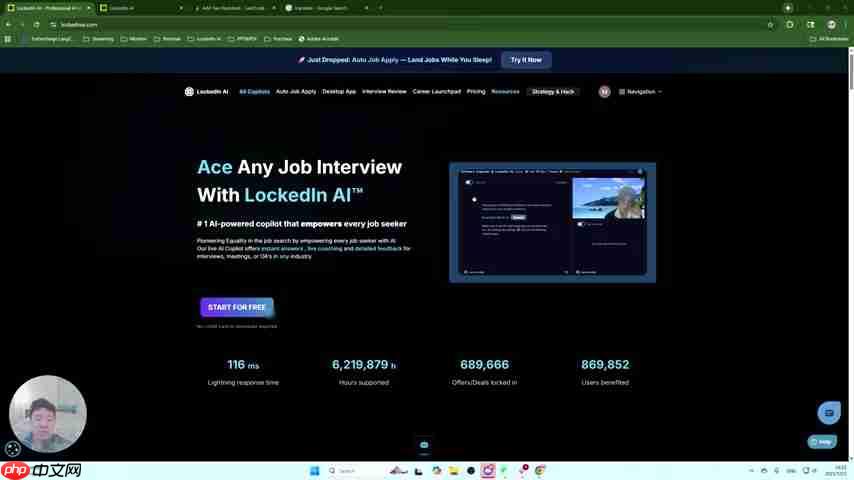Open the Auto Job Apply page
Screen dimensions: 854x480
(x=296, y=92)
